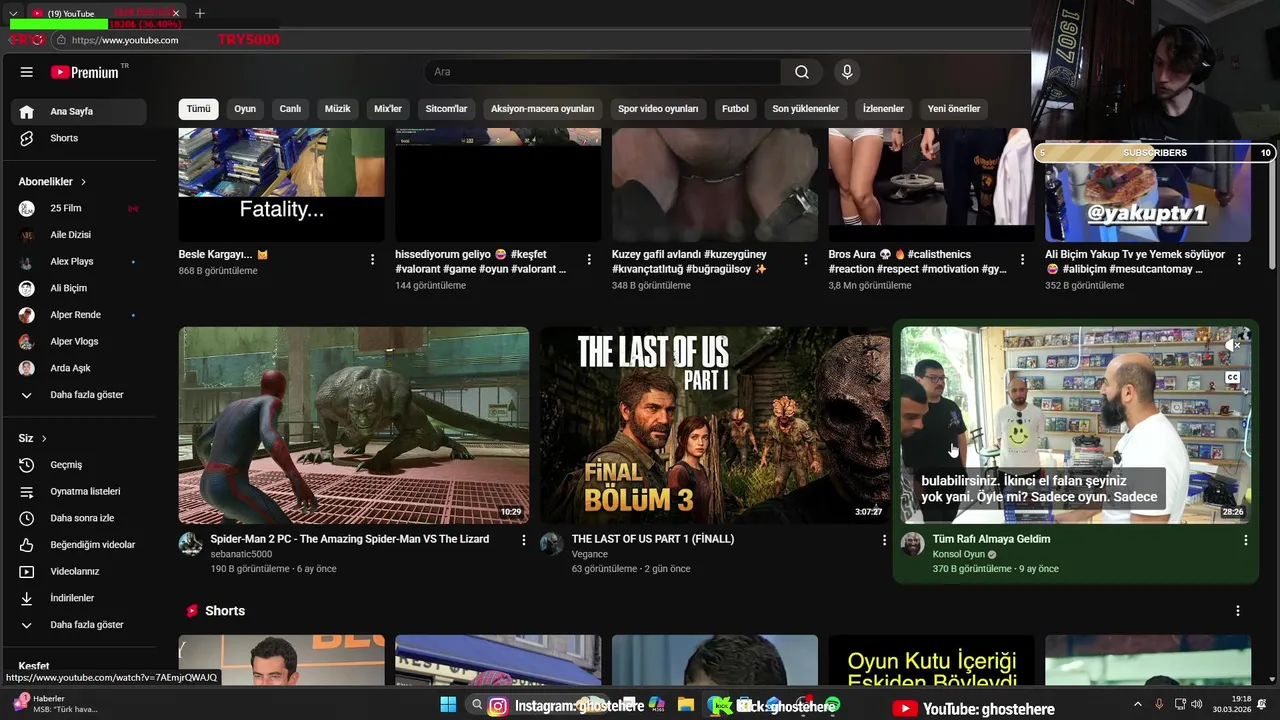
Task: Click the browser address bar URL
Action: coord(125,40)
